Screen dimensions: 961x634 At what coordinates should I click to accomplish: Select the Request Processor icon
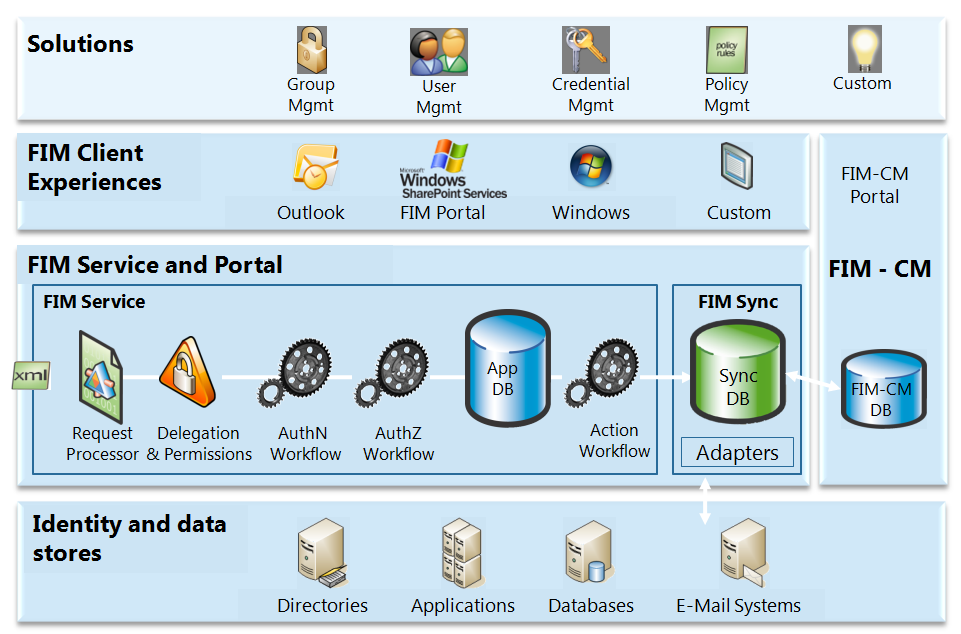pos(100,378)
